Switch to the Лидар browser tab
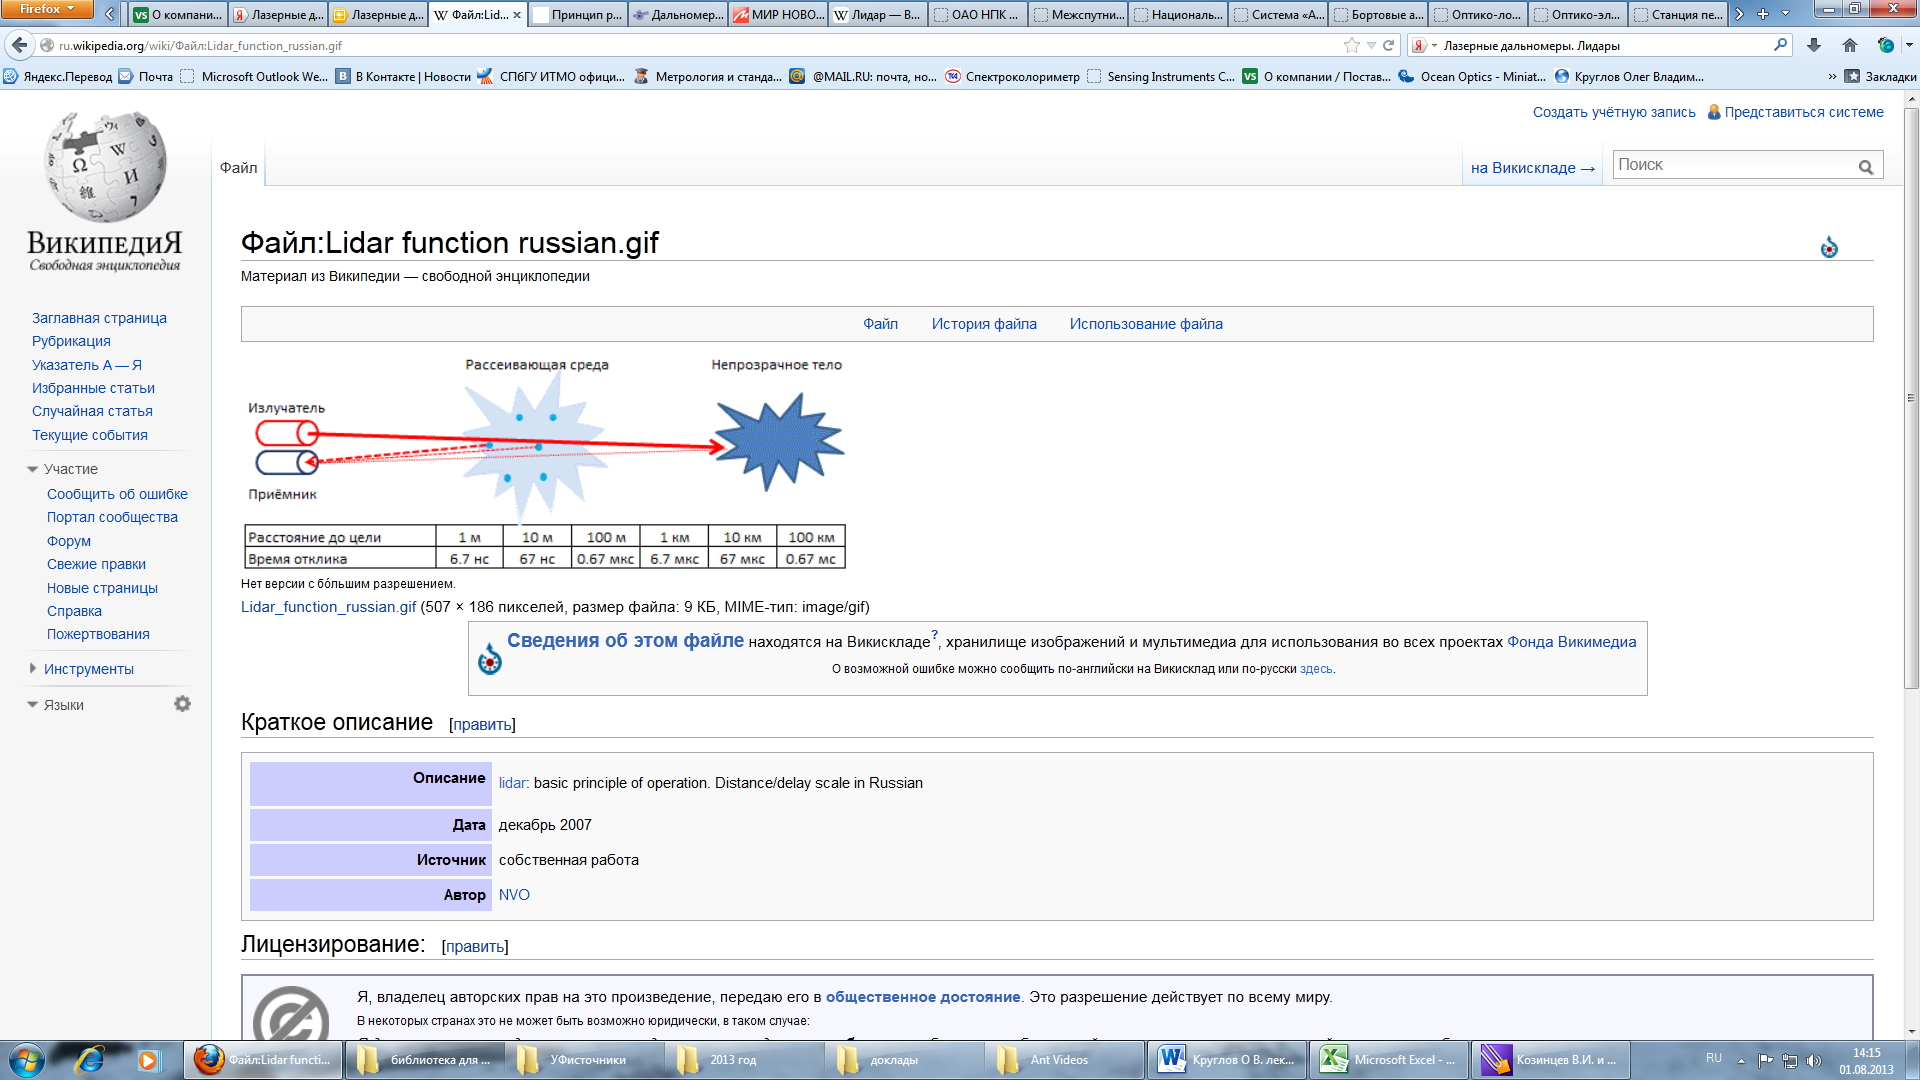This screenshot has width=1920, height=1080. pyautogui.click(x=877, y=15)
